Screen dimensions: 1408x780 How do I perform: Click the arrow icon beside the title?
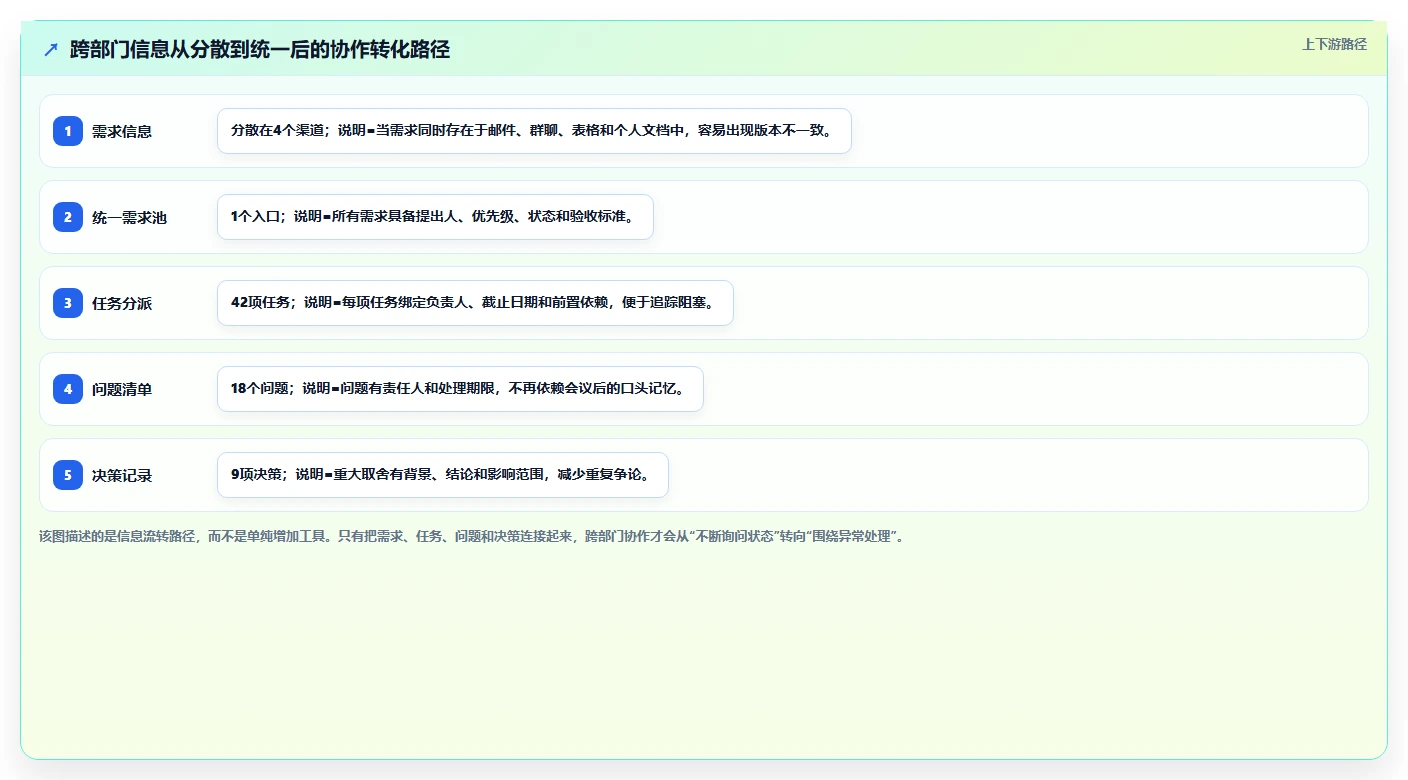tap(51, 50)
